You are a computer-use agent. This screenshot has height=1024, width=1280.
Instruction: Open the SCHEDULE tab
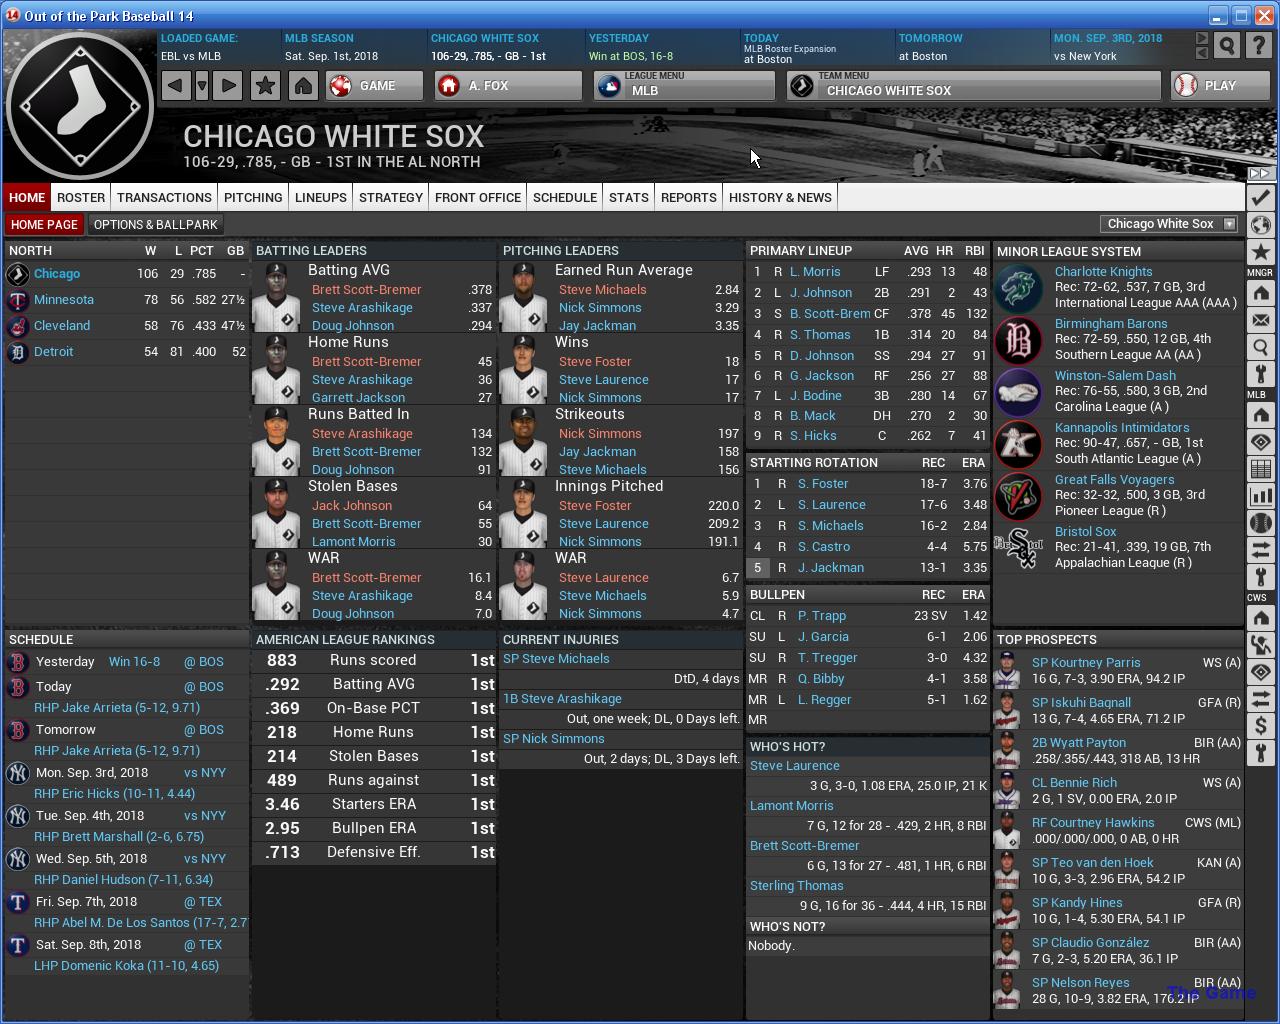tap(565, 197)
